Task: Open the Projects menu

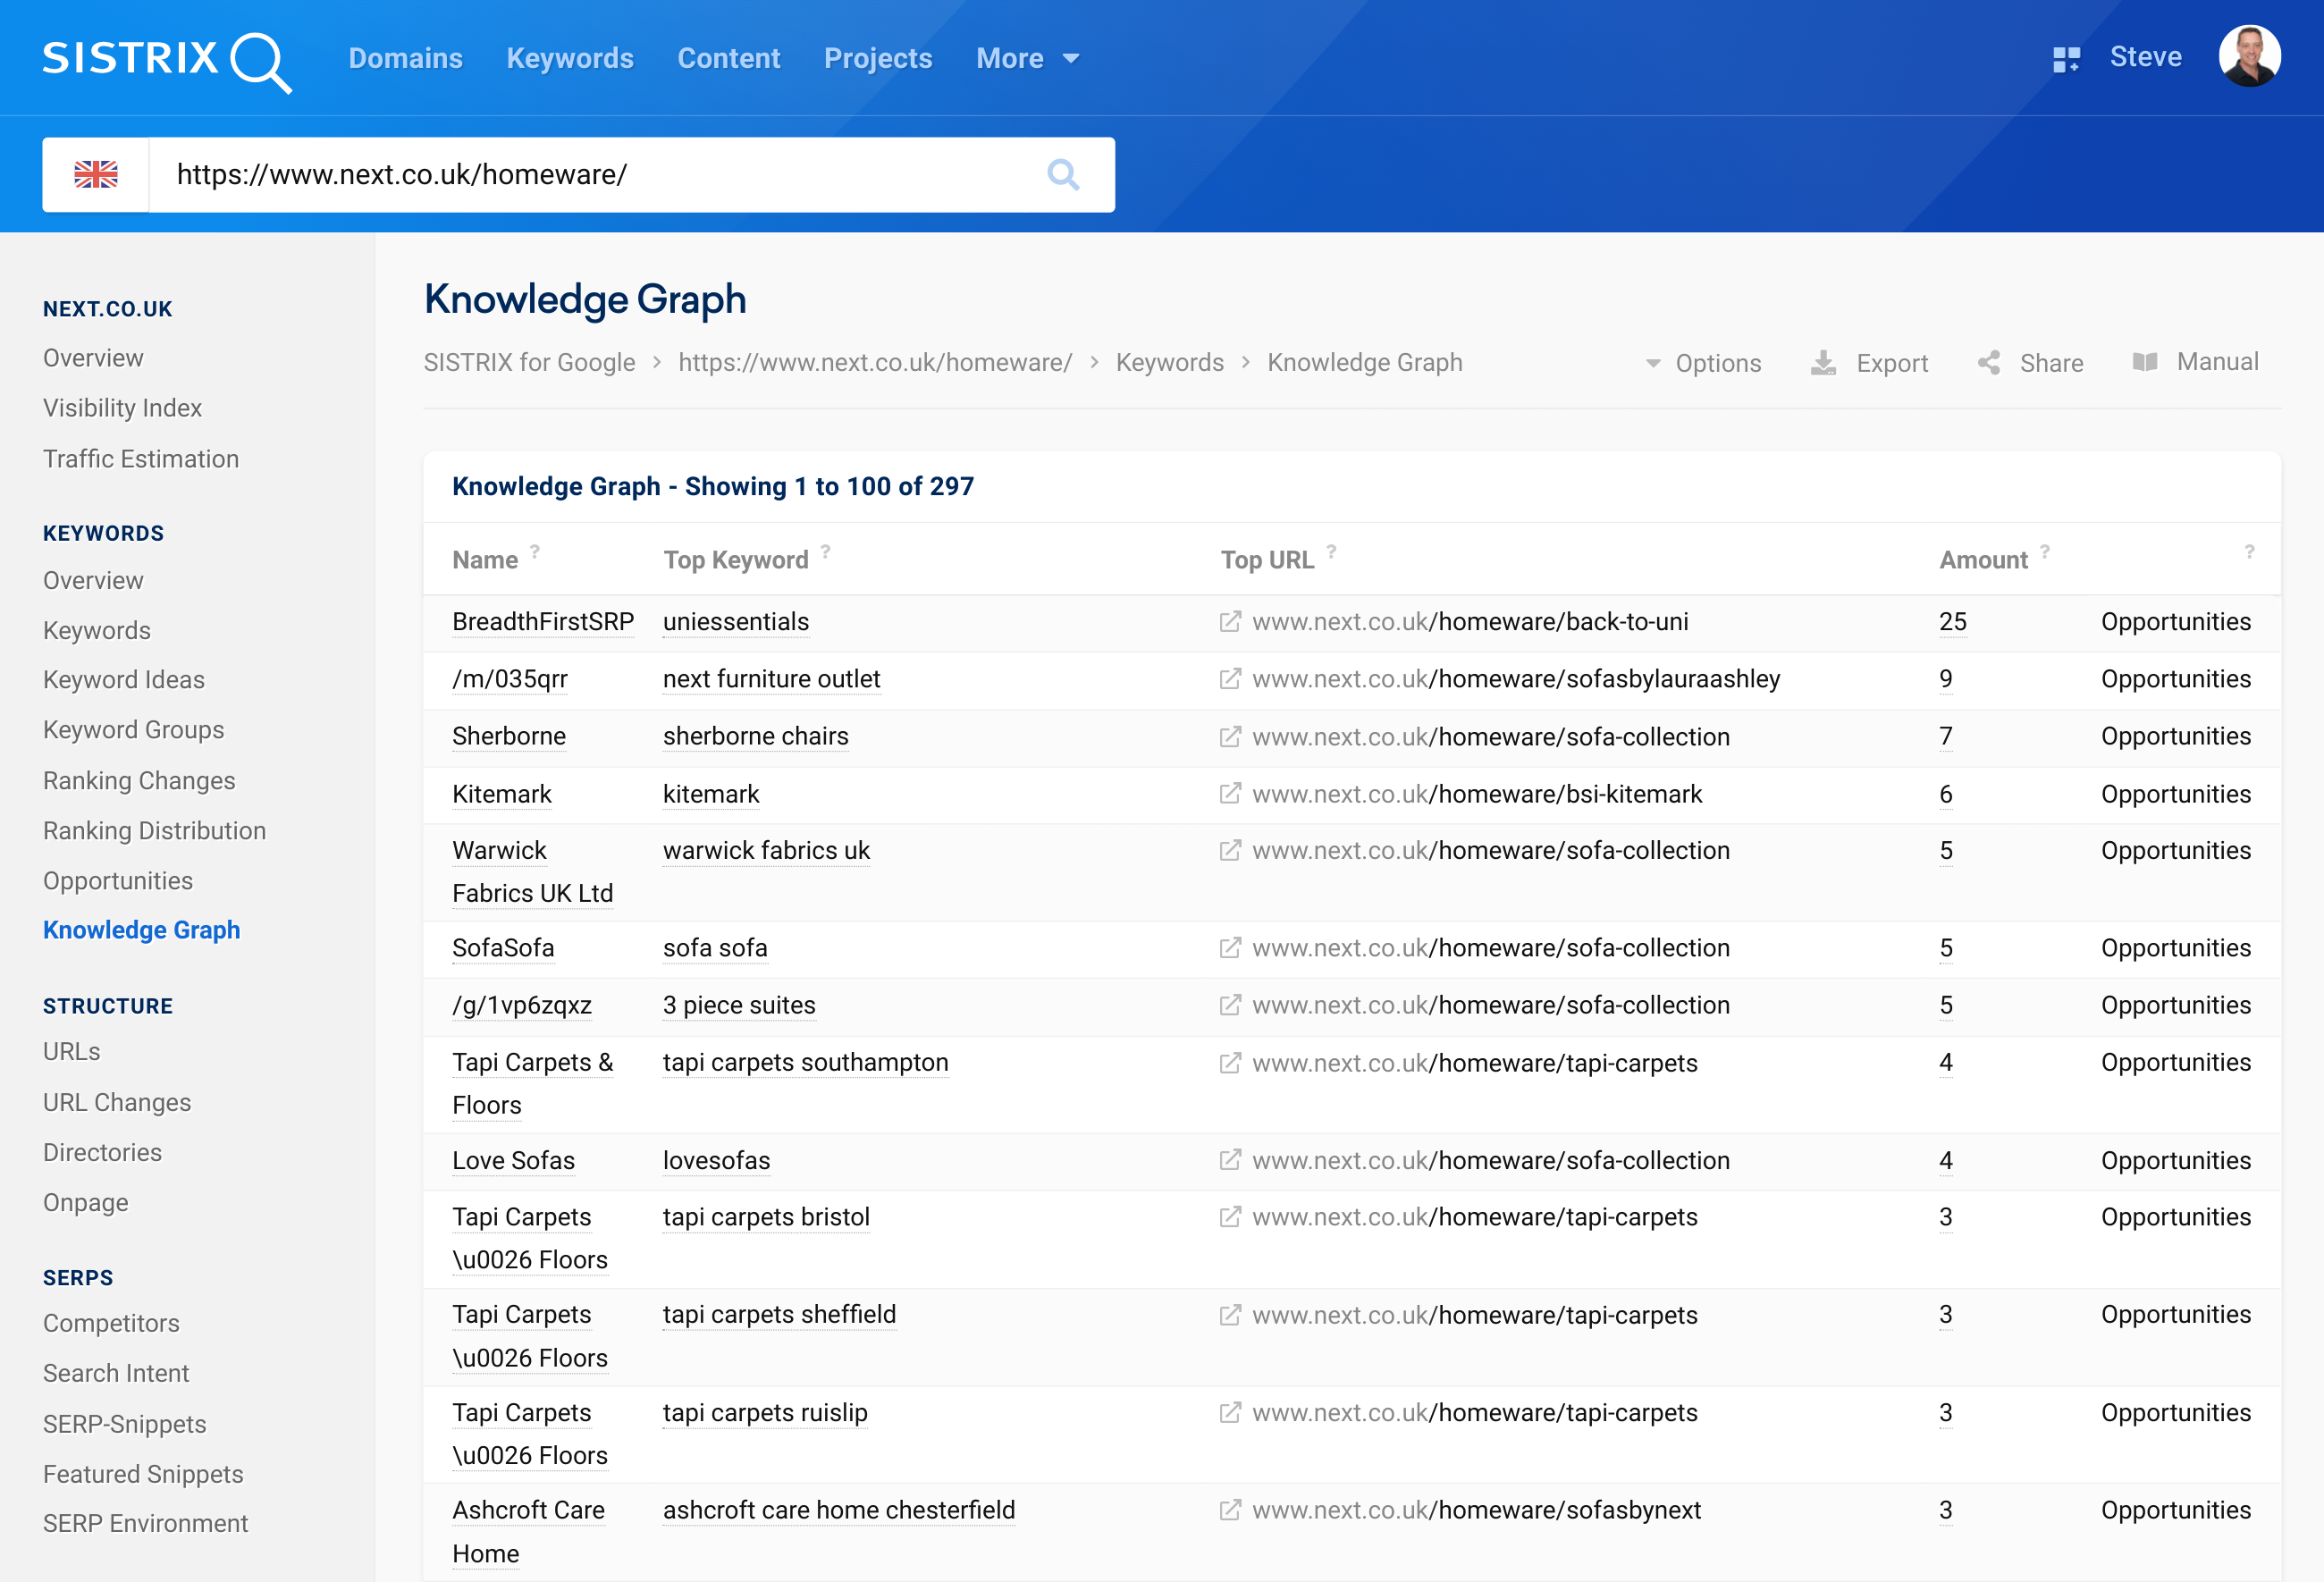Action: [x=878, y=59]
